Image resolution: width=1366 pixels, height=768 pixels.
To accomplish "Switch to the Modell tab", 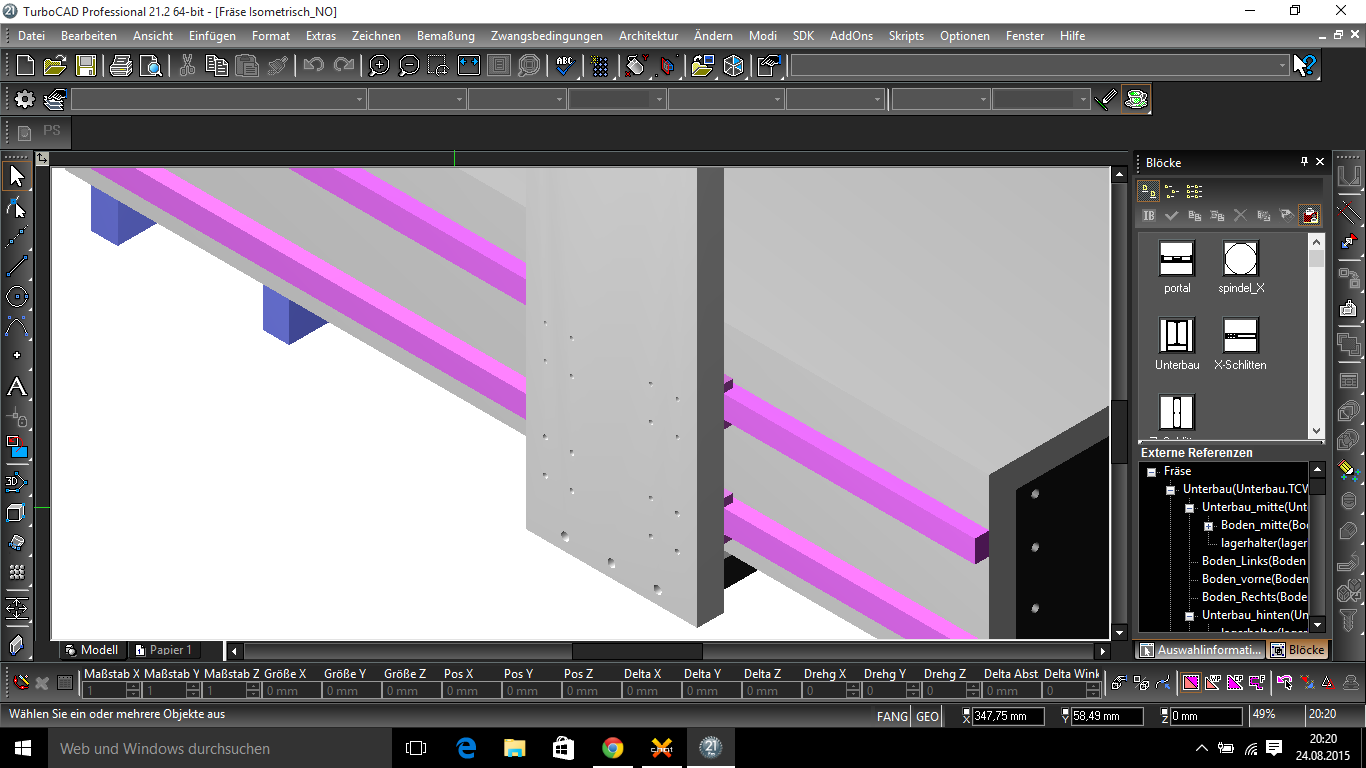I will coord(91,650).
